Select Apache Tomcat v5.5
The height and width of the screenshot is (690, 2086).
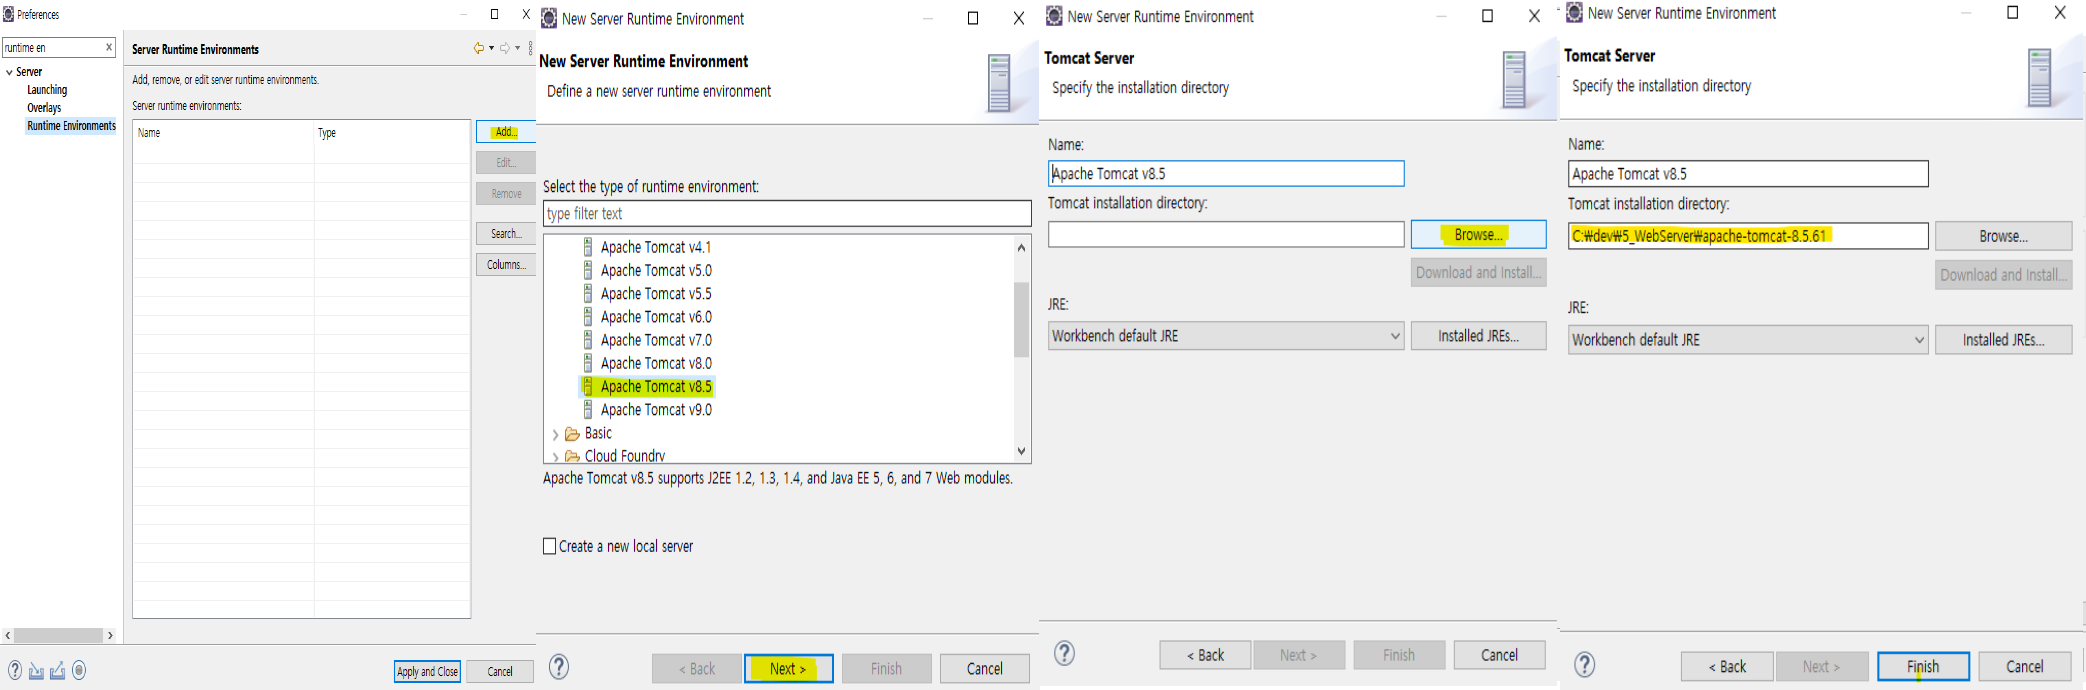656,293
